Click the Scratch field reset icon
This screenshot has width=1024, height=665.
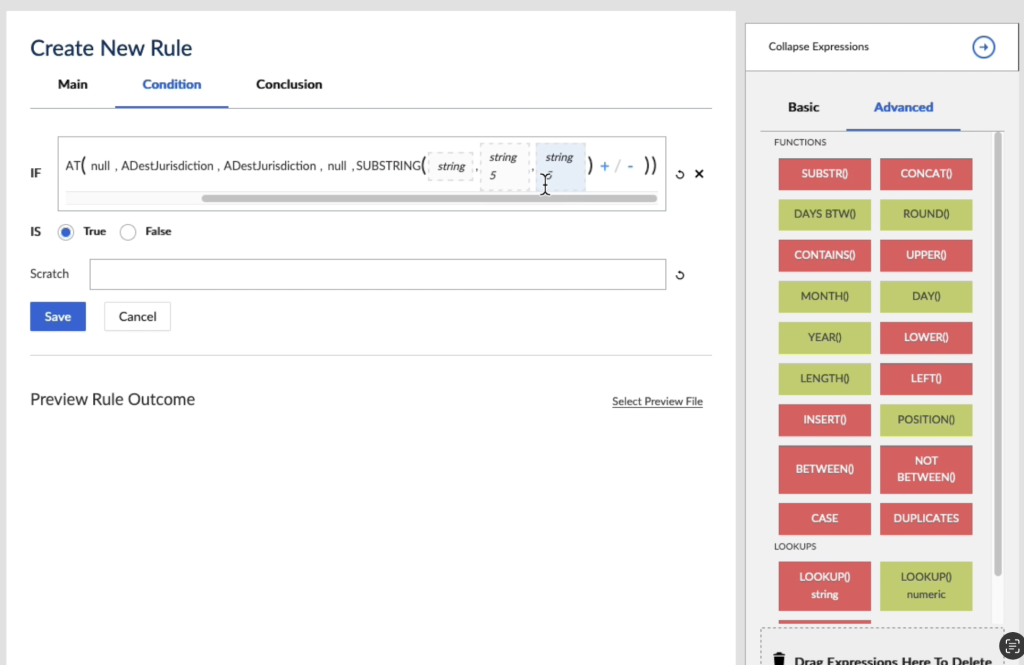coord(680,275)
